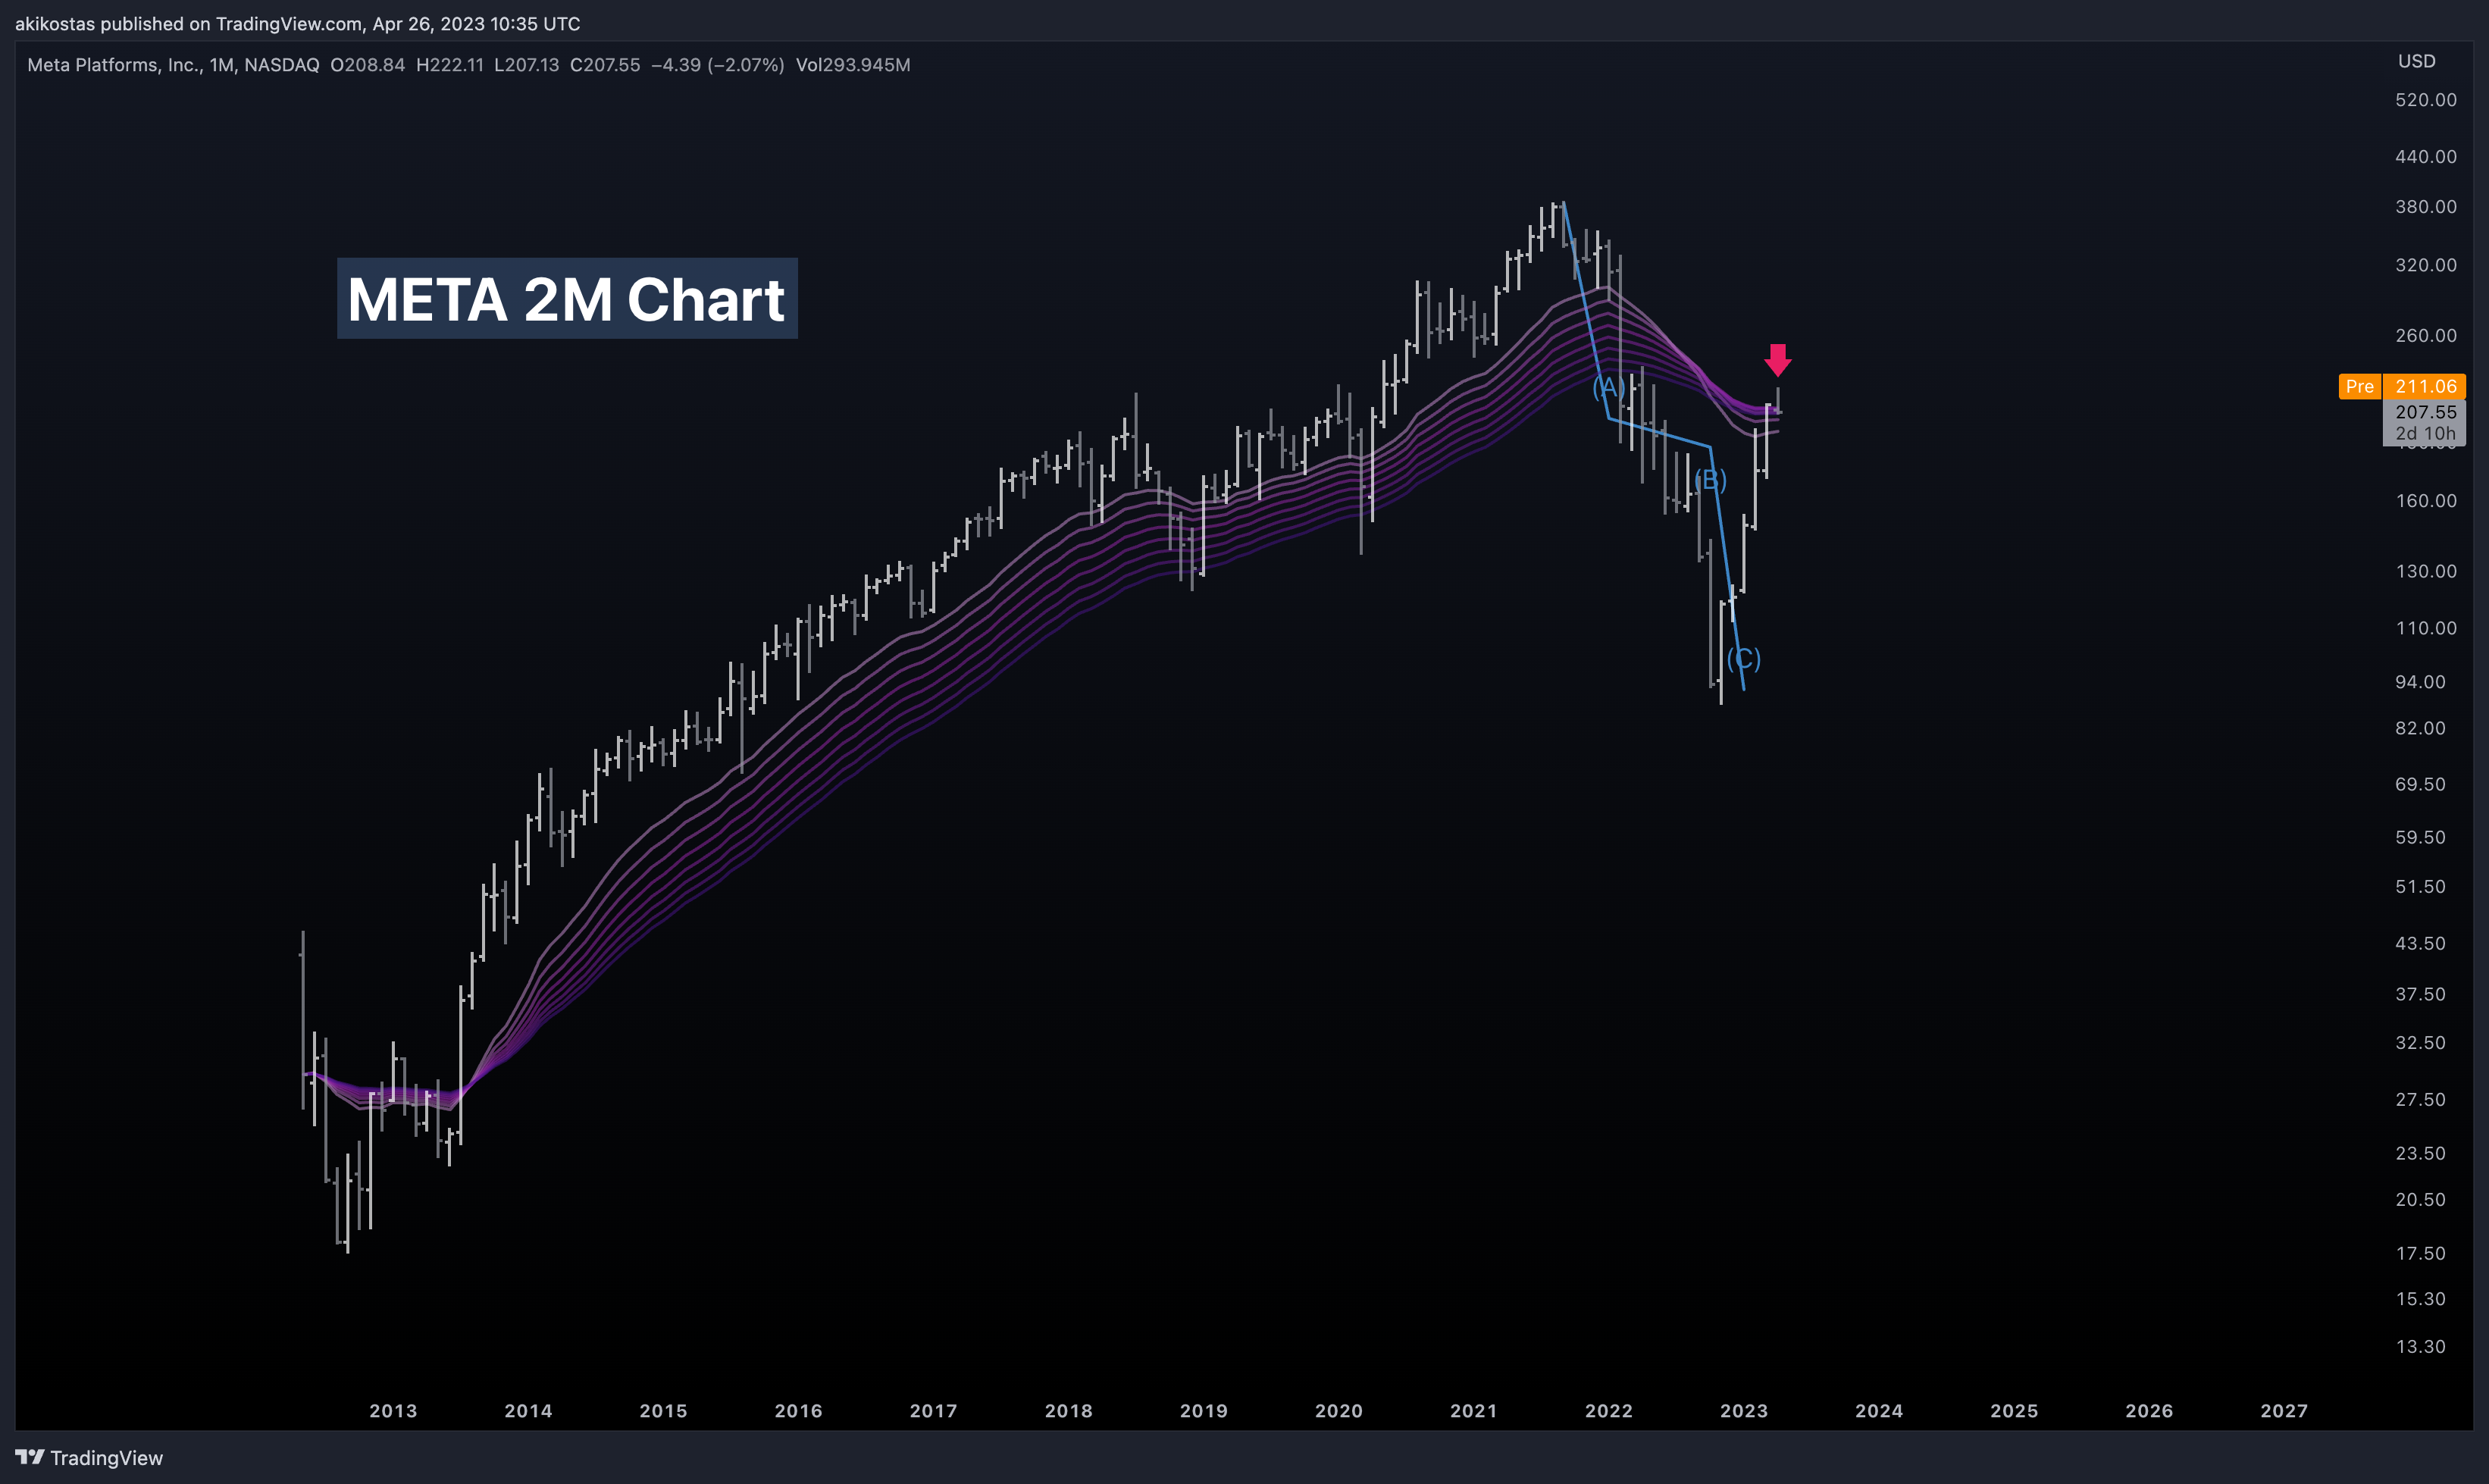The width and height of the screenshot is (2489, 1484).
Task: Click the 2019 time axis label
Action: point(1204,1410)
